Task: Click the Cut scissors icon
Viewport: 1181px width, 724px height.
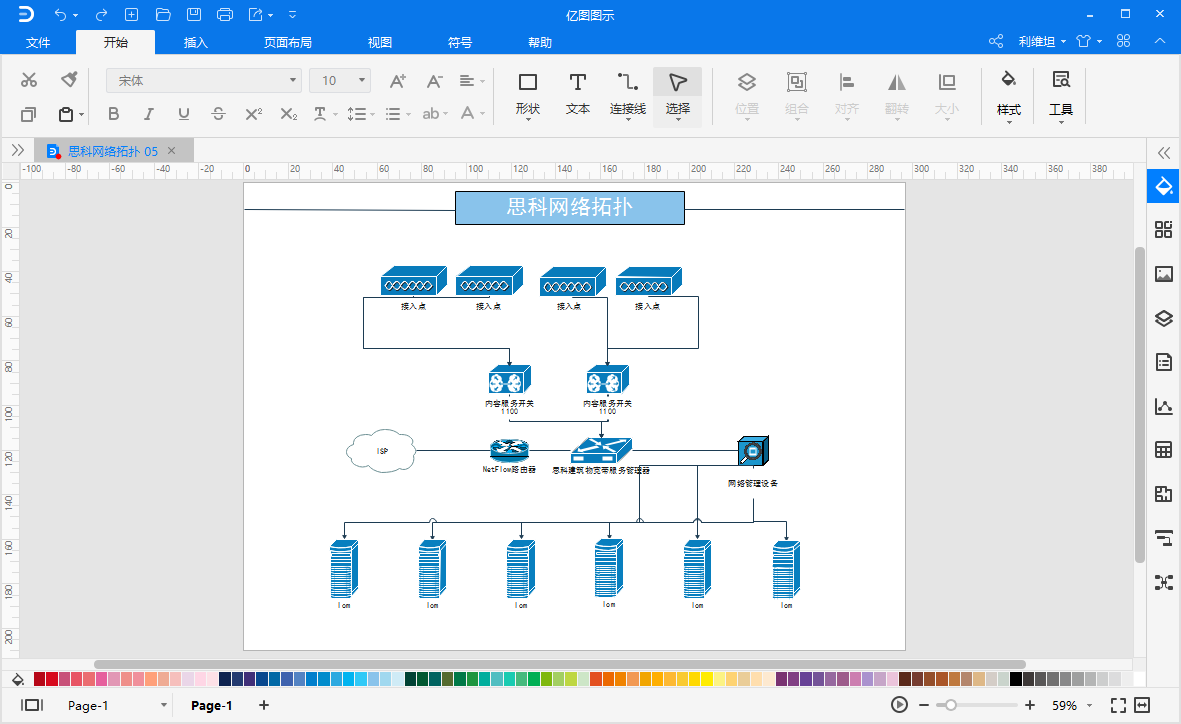Action: (29, 80)
